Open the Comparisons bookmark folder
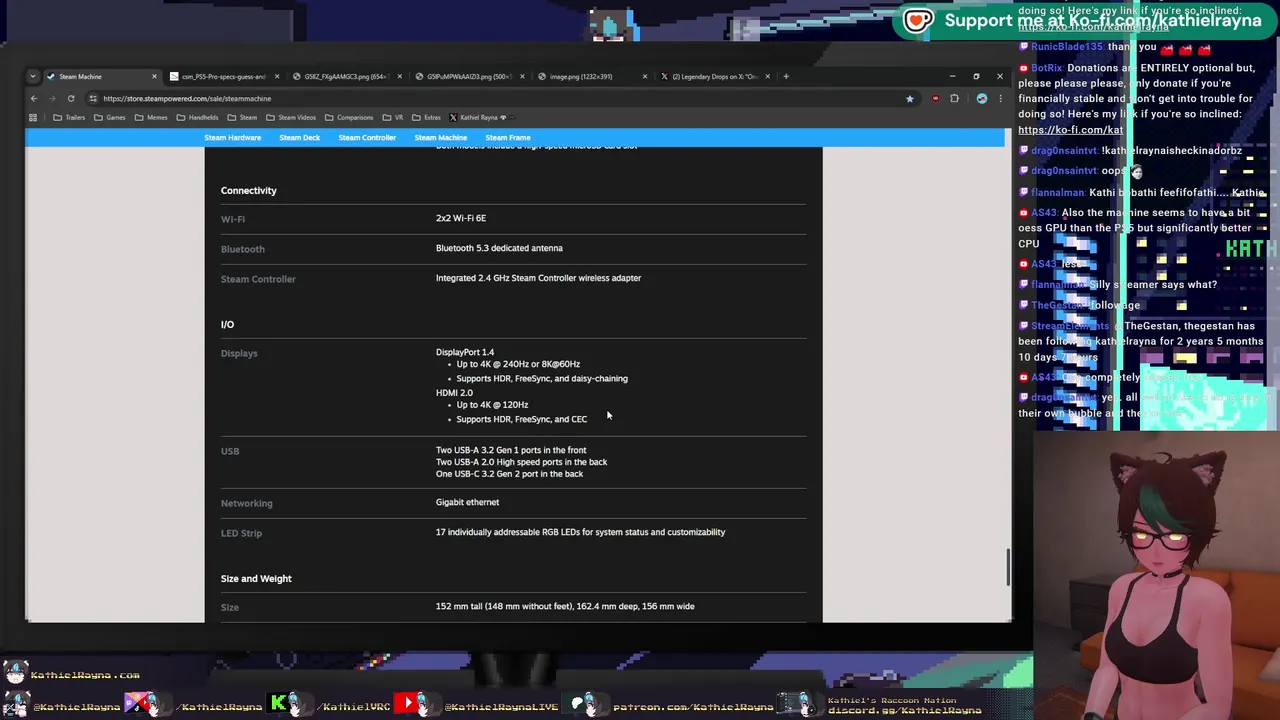The height and width of the screenshot is (720, 1280). (349, 117)
